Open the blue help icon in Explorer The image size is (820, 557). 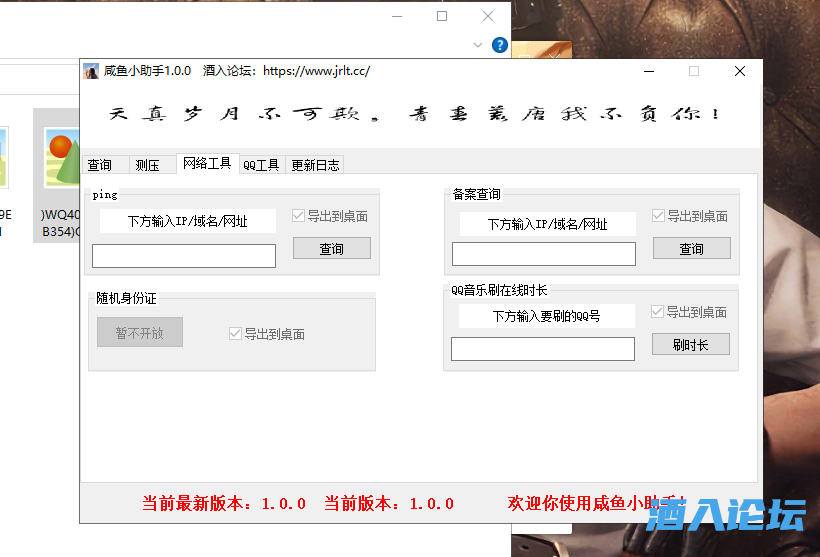point(500,45)
